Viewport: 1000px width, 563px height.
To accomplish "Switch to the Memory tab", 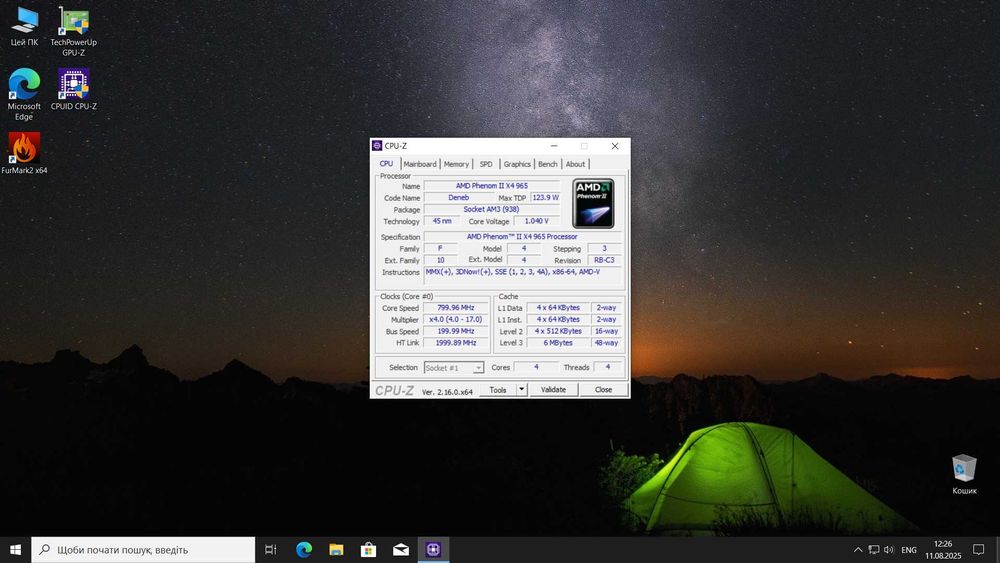I will 456,165.
